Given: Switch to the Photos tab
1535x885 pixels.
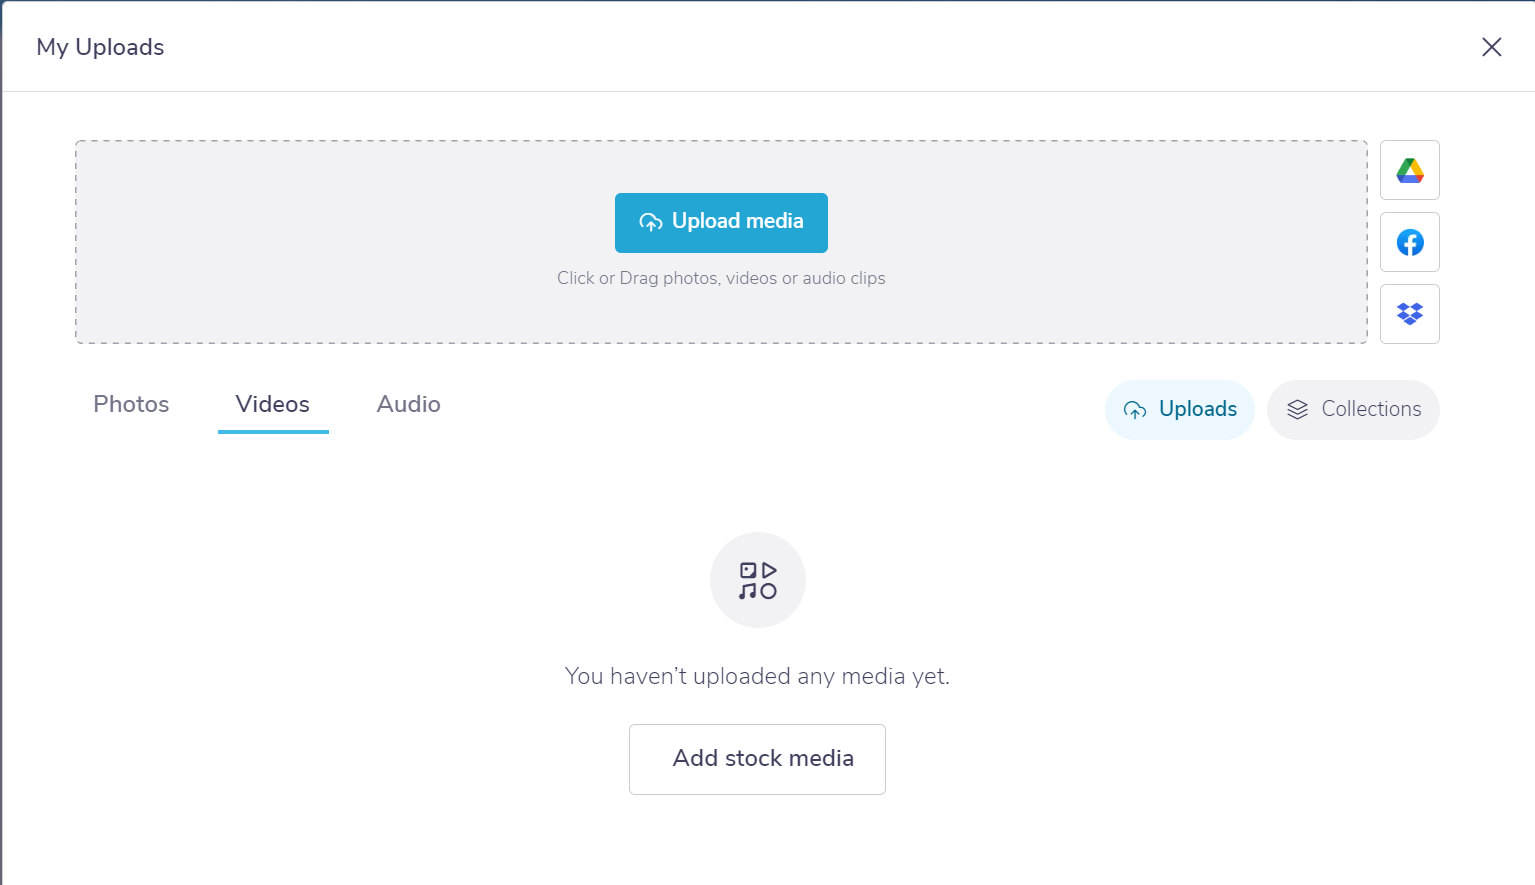Looking at the screenshot, I should pos(130,404).
